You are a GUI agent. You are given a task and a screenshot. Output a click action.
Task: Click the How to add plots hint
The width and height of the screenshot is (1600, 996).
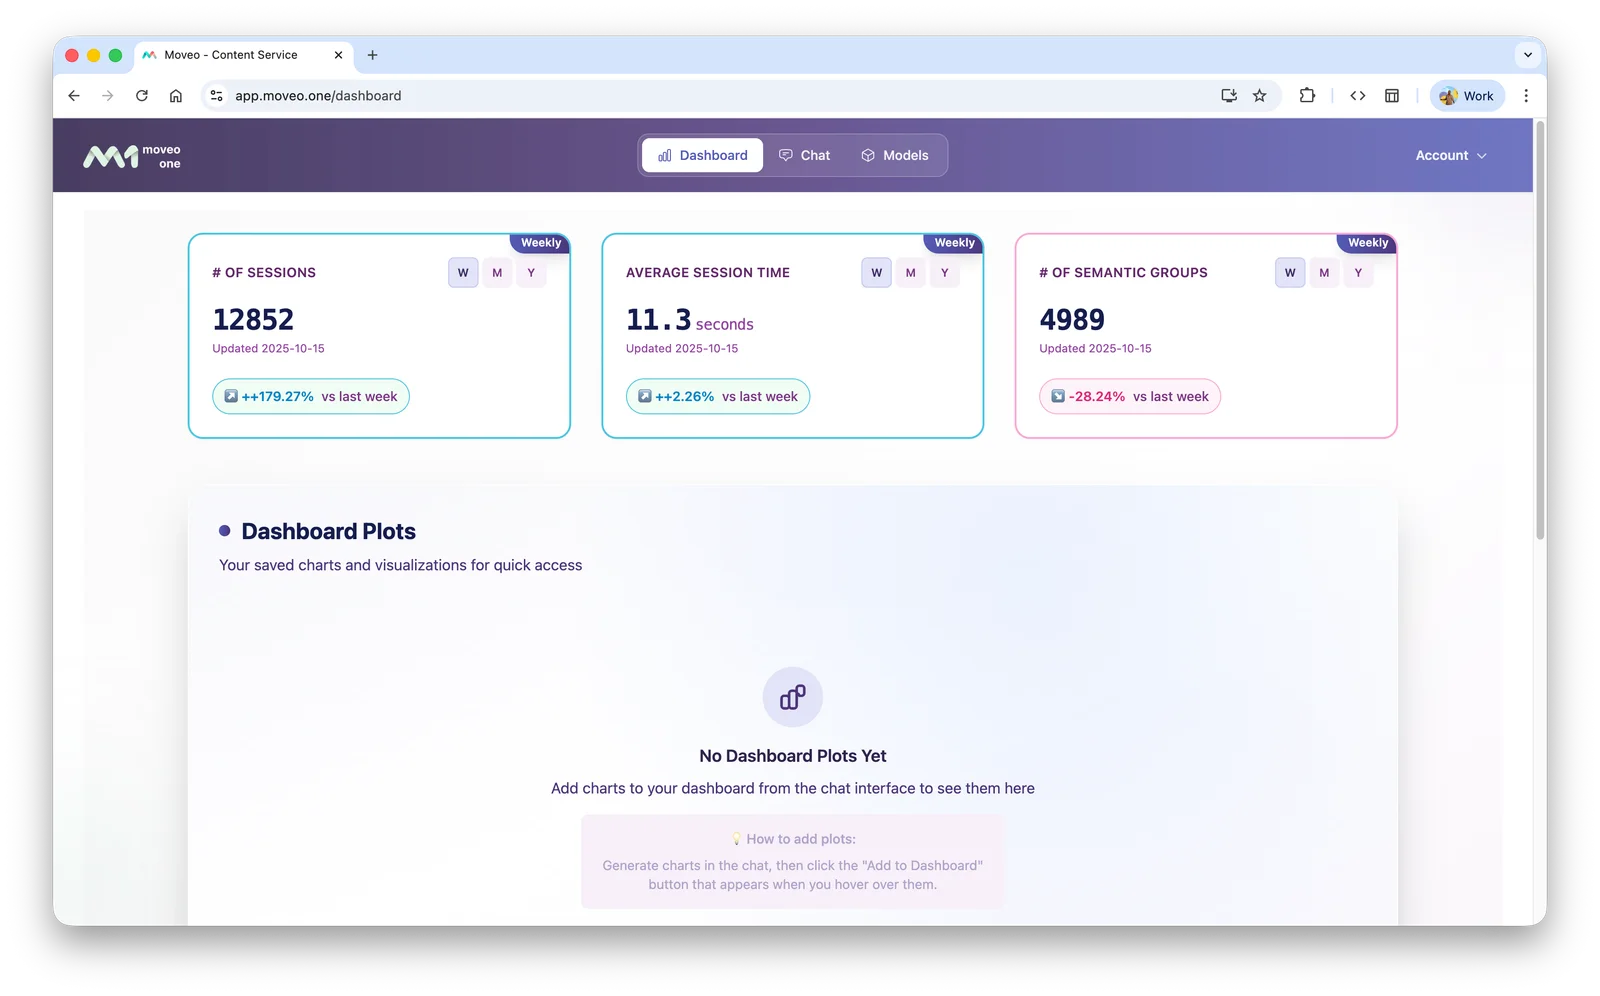(792, 861)
